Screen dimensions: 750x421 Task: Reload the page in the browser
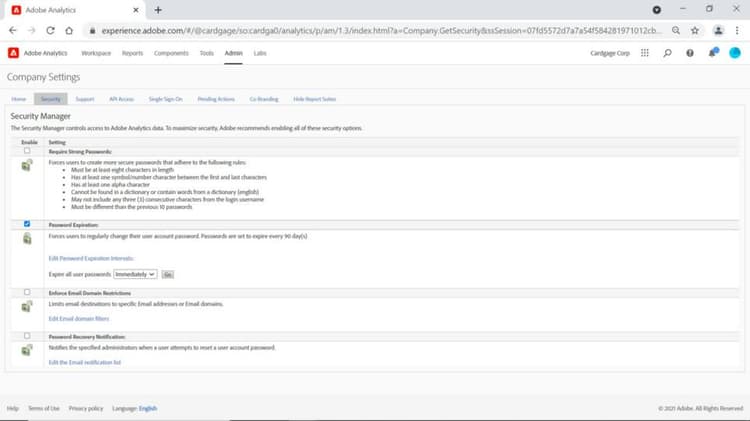coord(50,31)
